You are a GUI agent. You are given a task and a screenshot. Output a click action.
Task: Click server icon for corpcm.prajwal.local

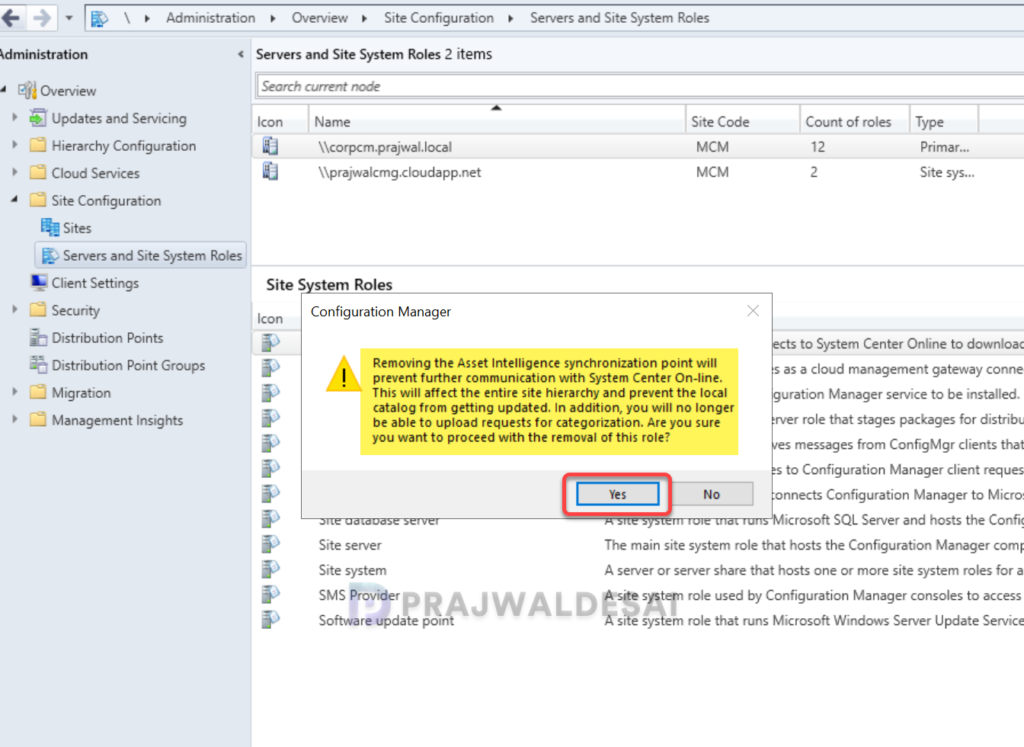(270, 146)
